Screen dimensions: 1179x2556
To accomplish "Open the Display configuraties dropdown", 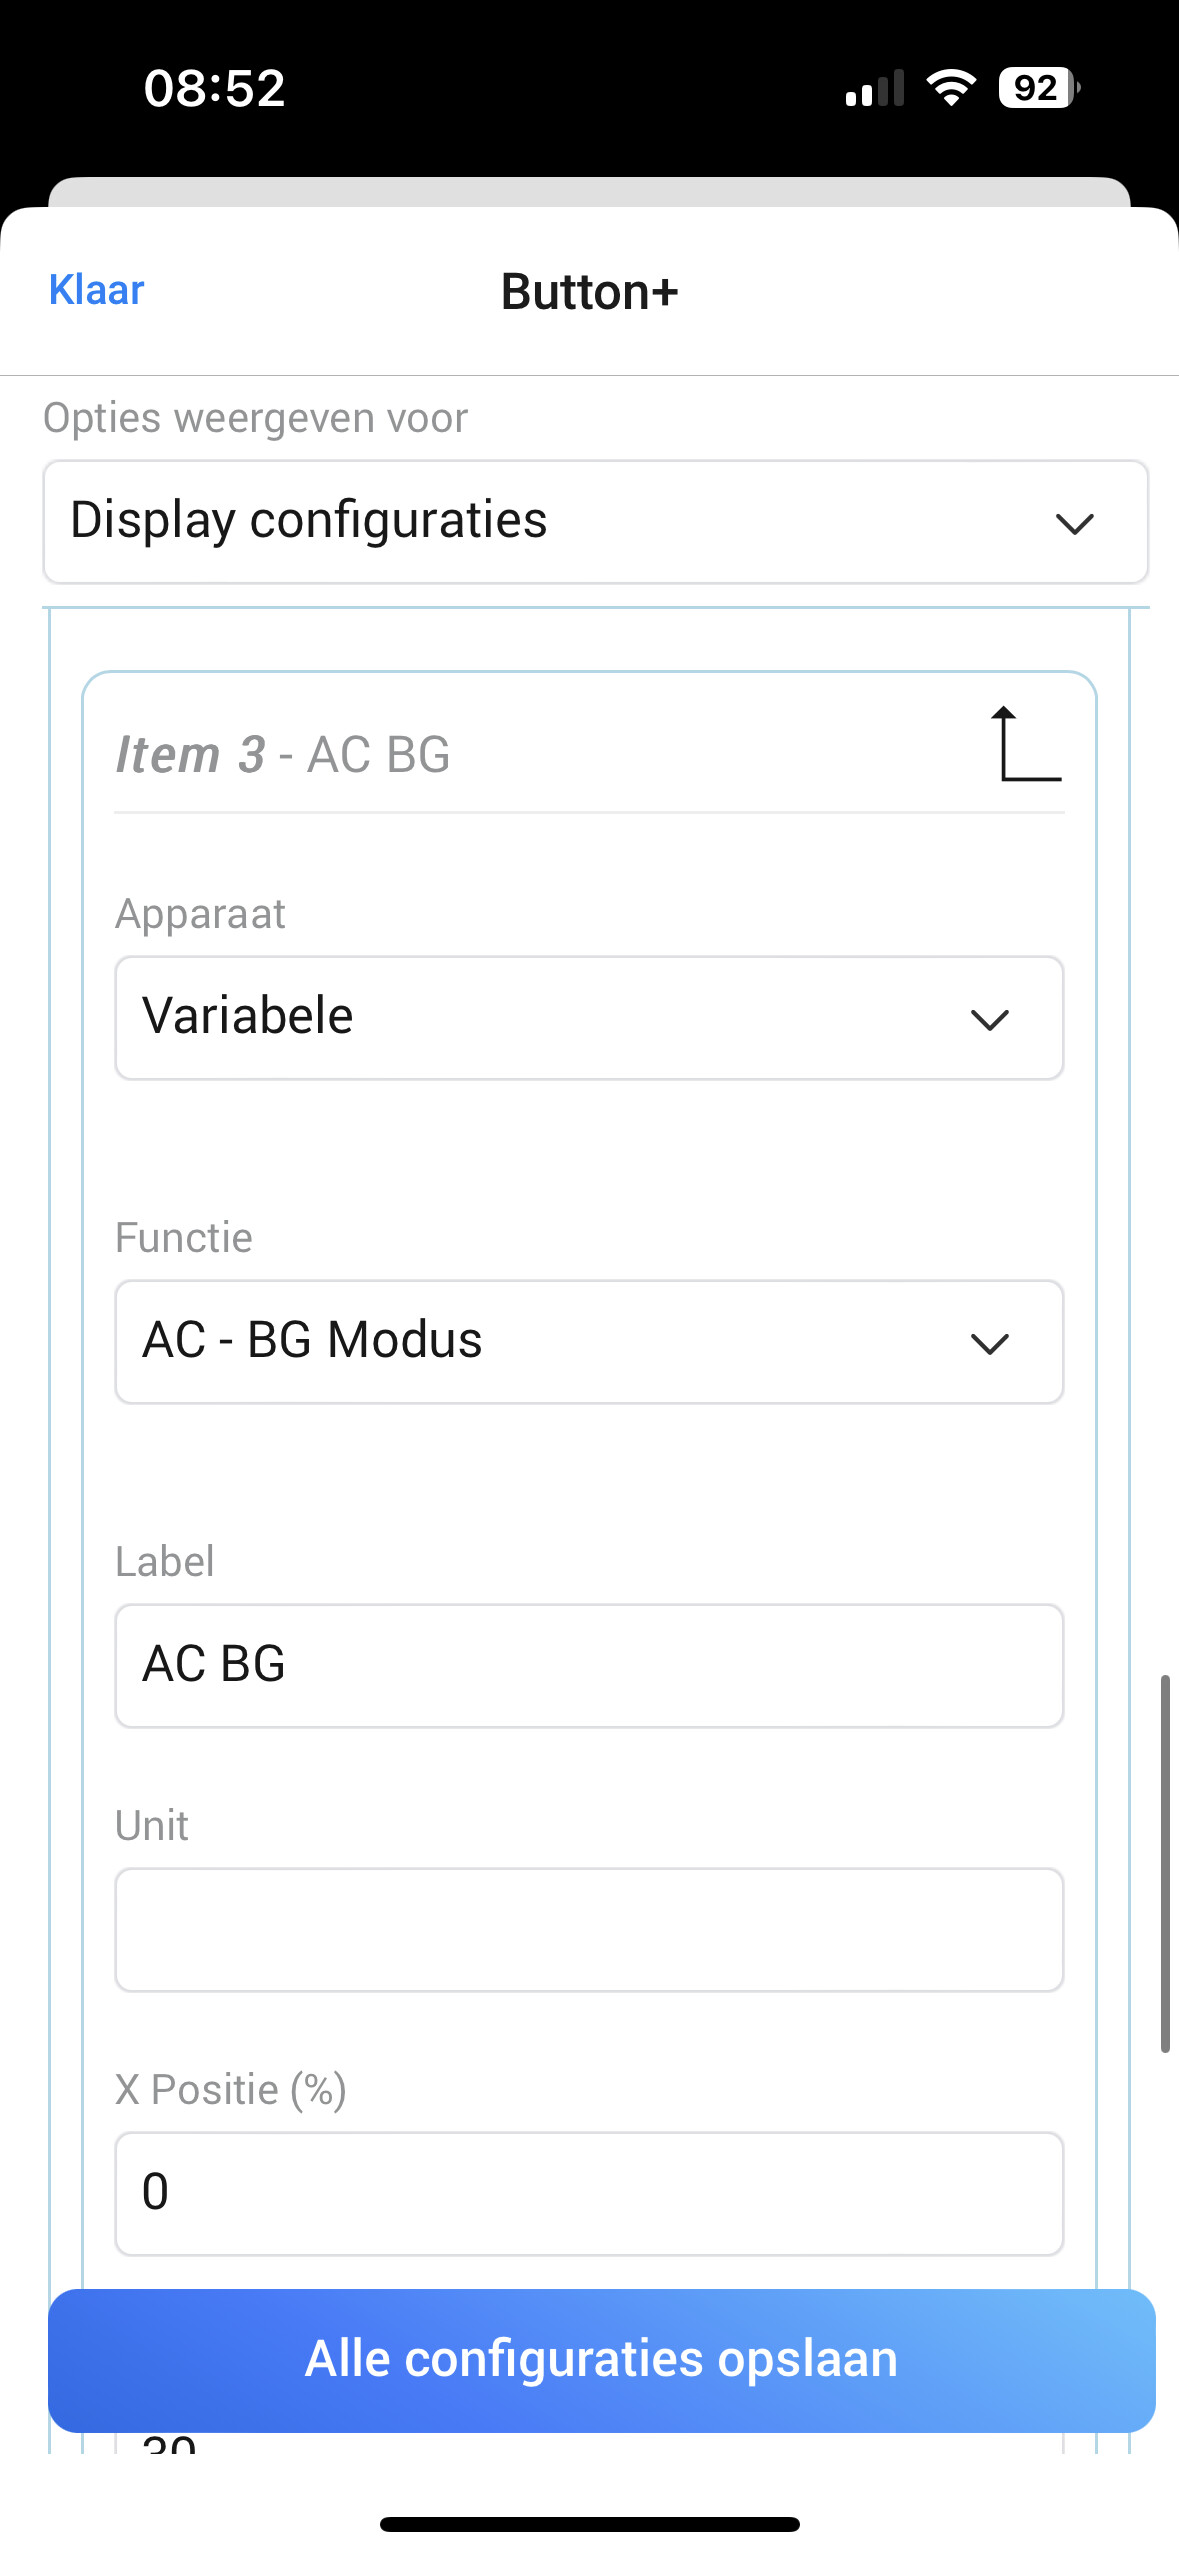I will [x=595, y=522].
